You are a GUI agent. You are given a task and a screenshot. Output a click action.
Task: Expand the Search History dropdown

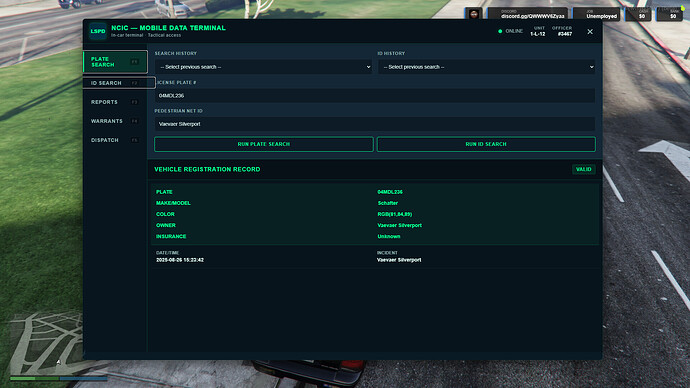[264, 67]
